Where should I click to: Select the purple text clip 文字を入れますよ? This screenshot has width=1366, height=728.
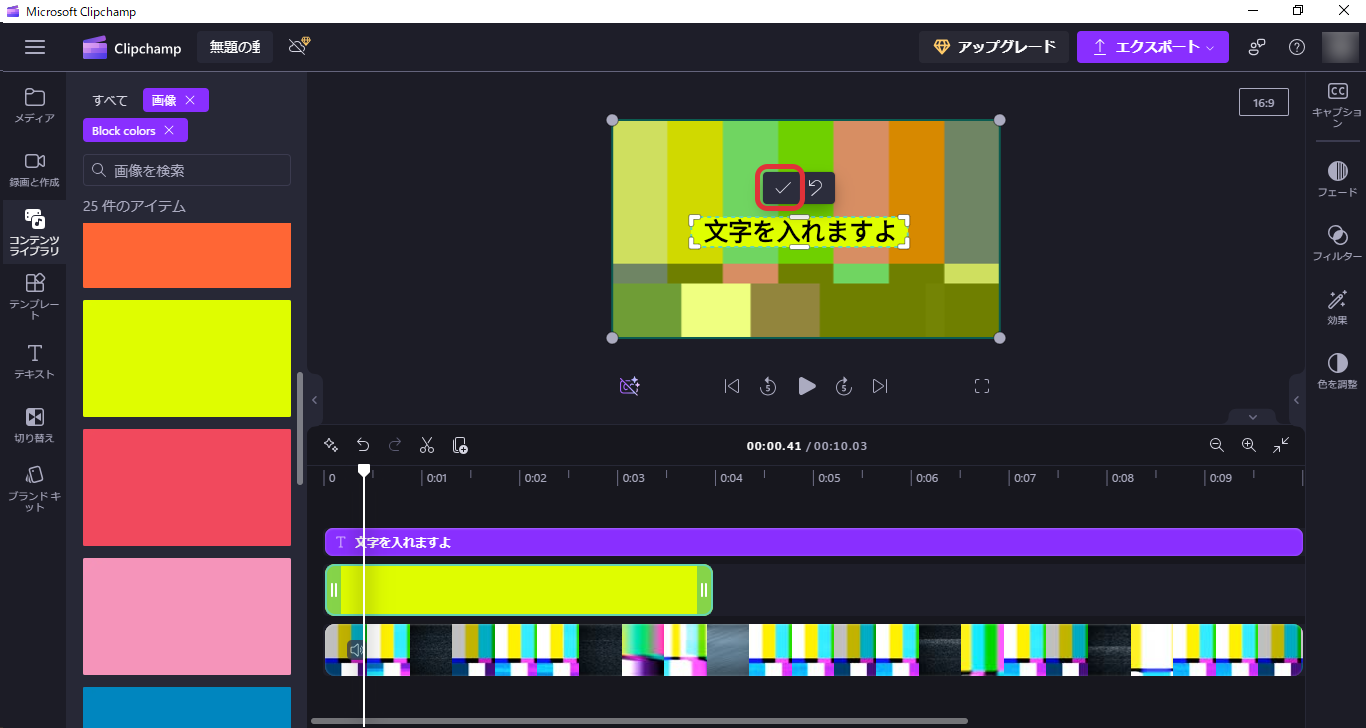click(x=814, y=542)
